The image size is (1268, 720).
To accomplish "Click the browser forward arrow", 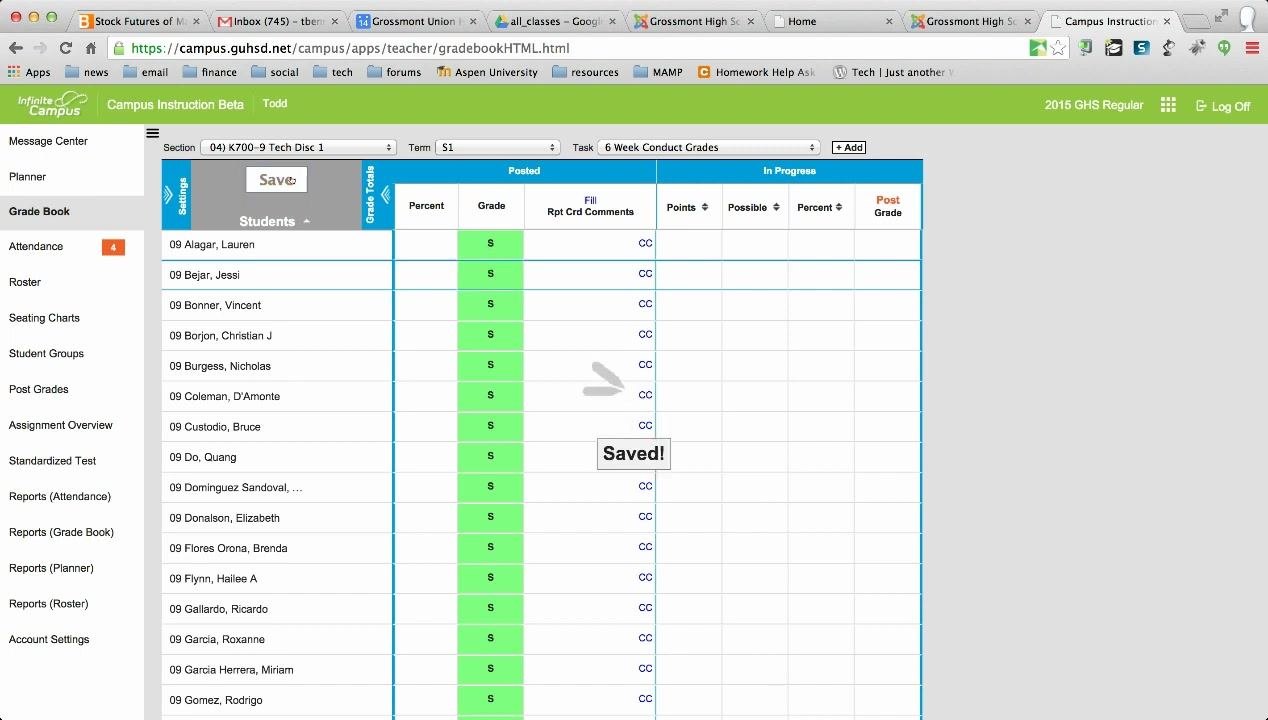I will coord(40,48).
